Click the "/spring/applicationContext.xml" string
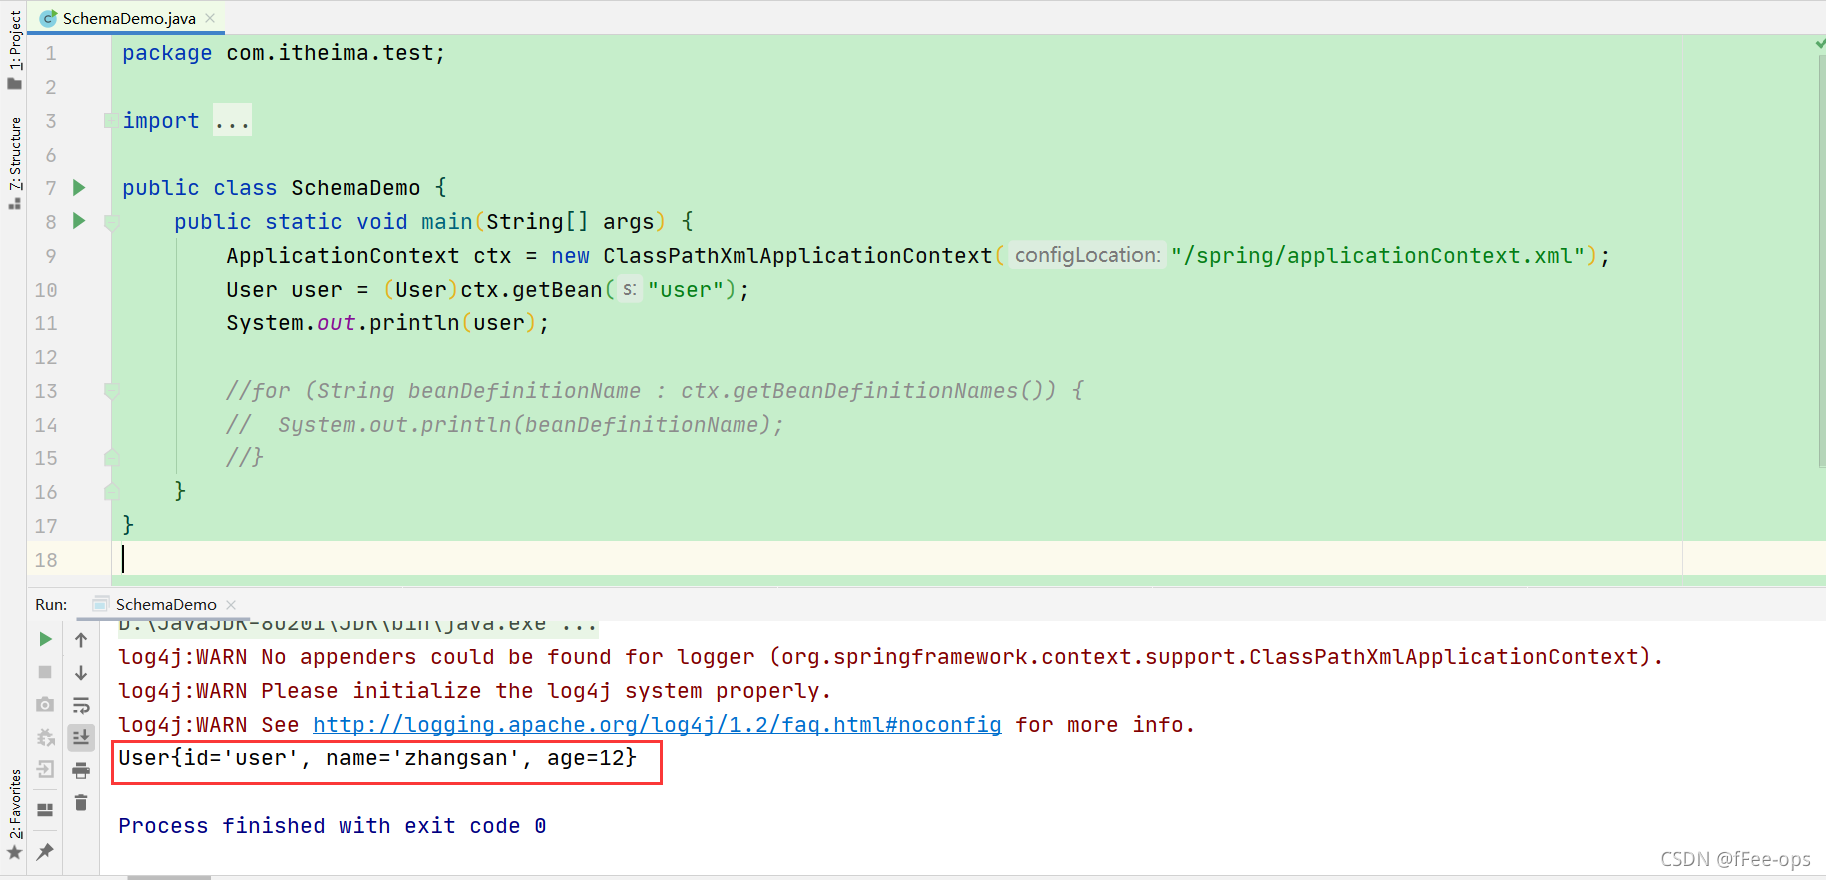Image resolution: width=1826 pixels, height=880 pixels. tap(1378, 255)
